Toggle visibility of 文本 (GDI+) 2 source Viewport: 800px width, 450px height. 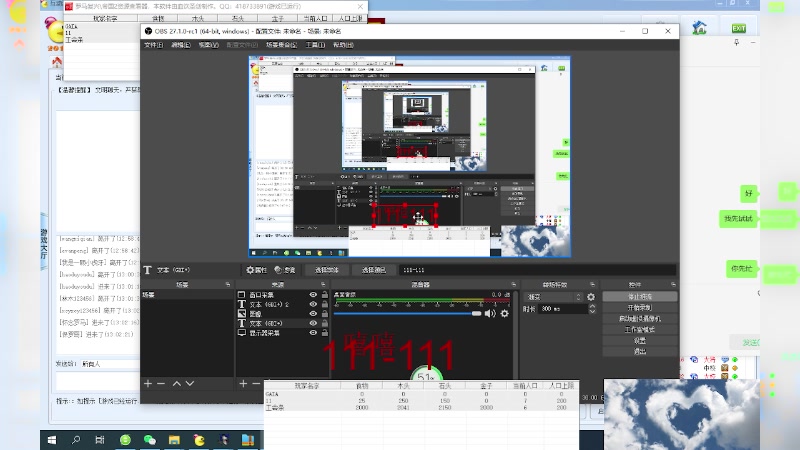coord(313,304)
